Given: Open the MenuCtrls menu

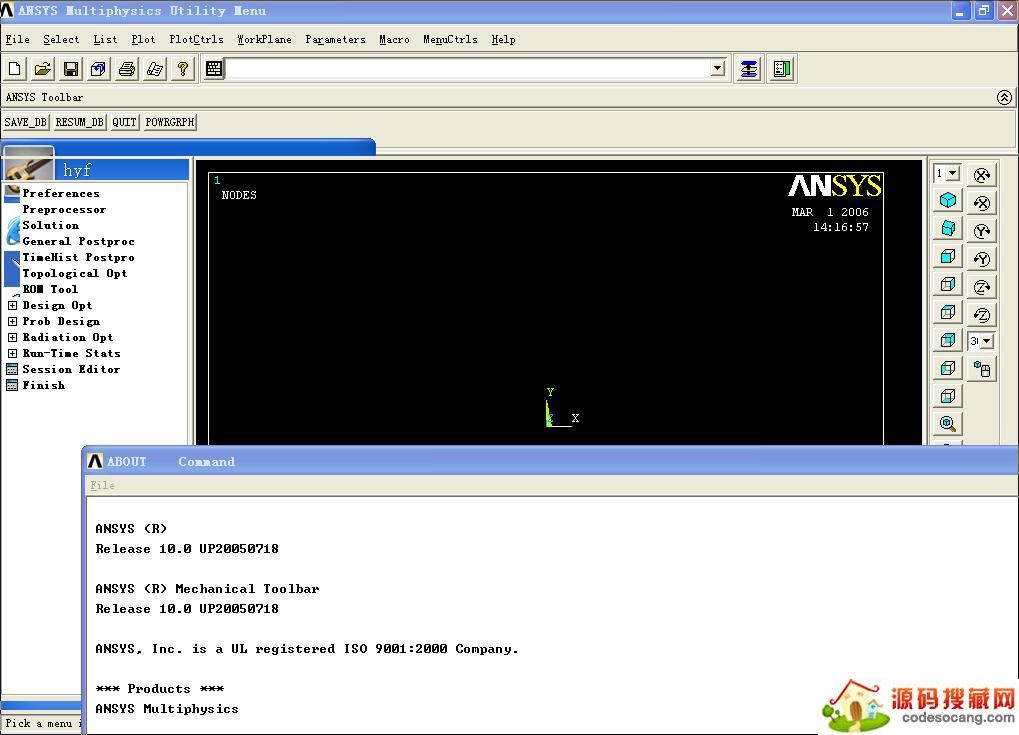Looking at the screenshot, I should [x=450, y=40].
